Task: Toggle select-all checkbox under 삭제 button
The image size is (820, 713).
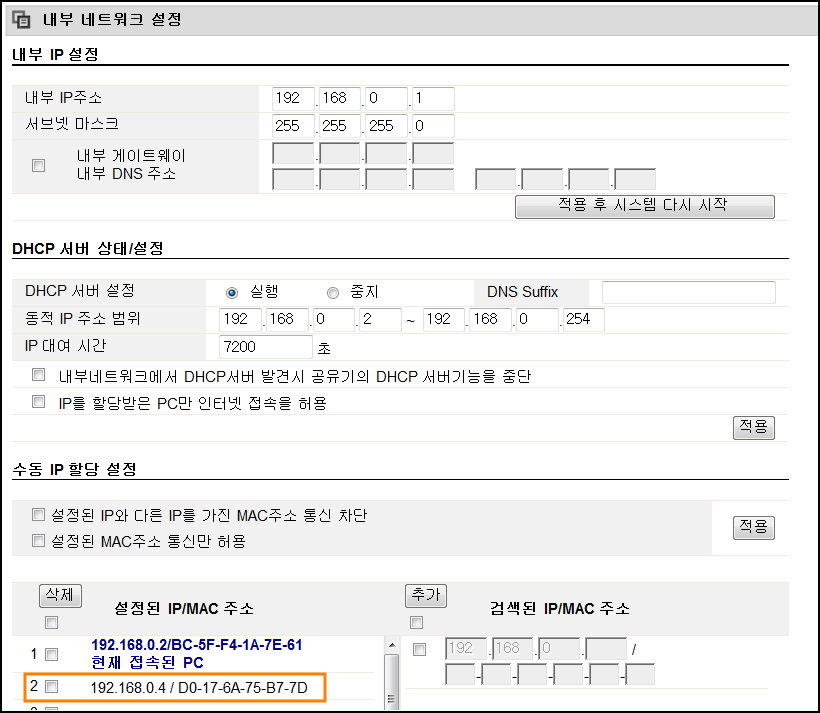Action: [x=51, y=623]
